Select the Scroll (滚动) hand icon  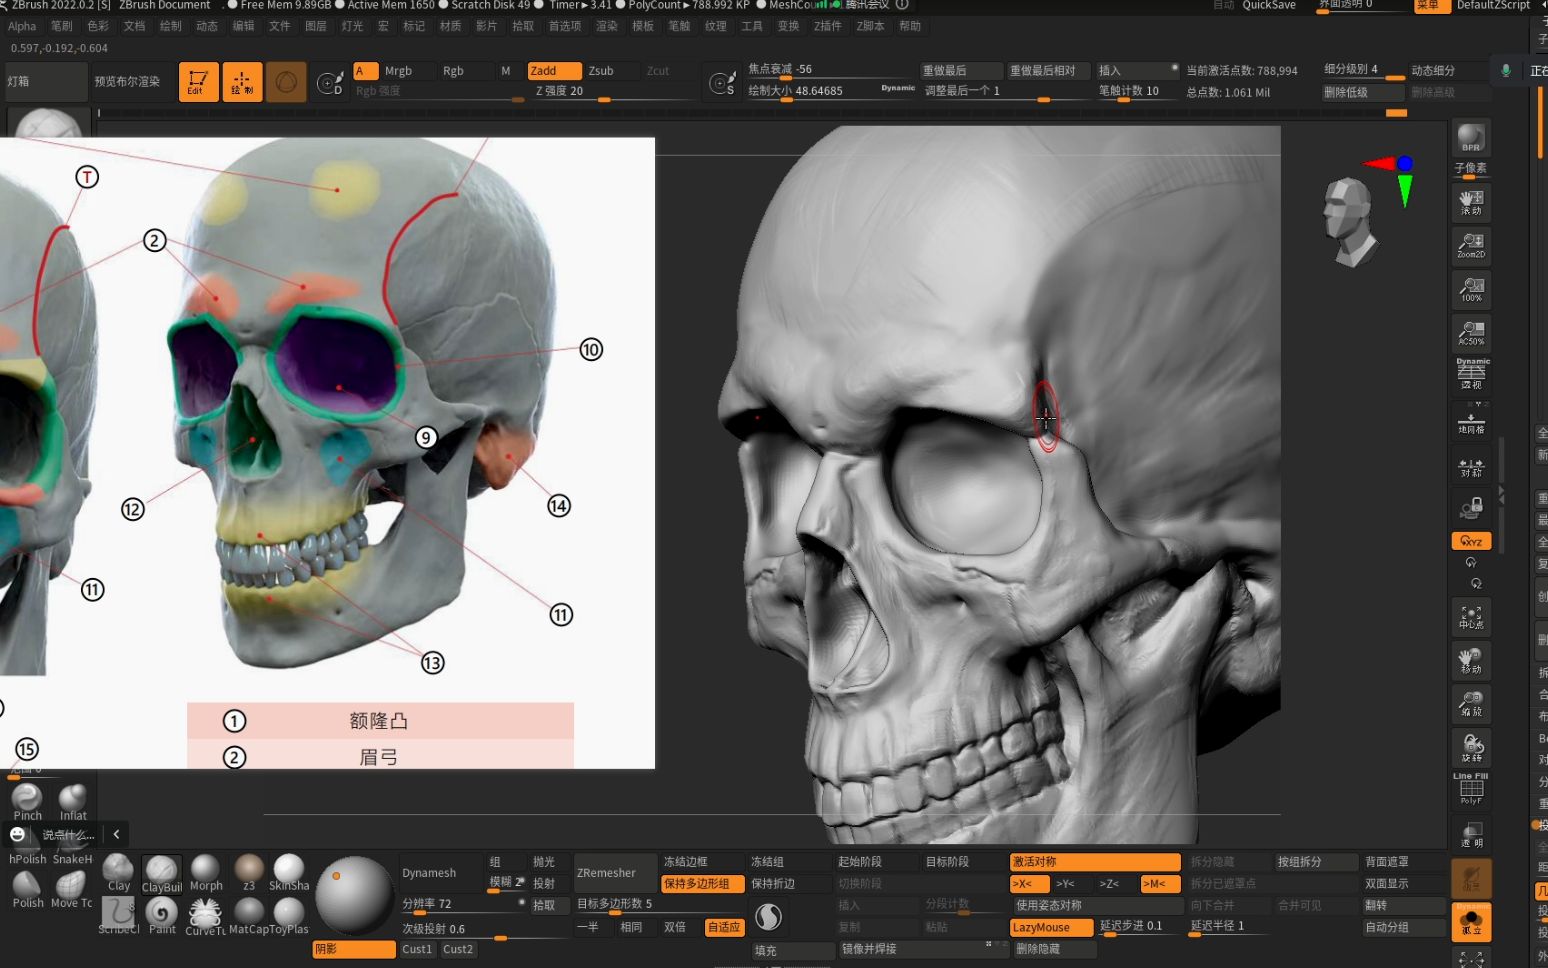(x=1471, y=202)
